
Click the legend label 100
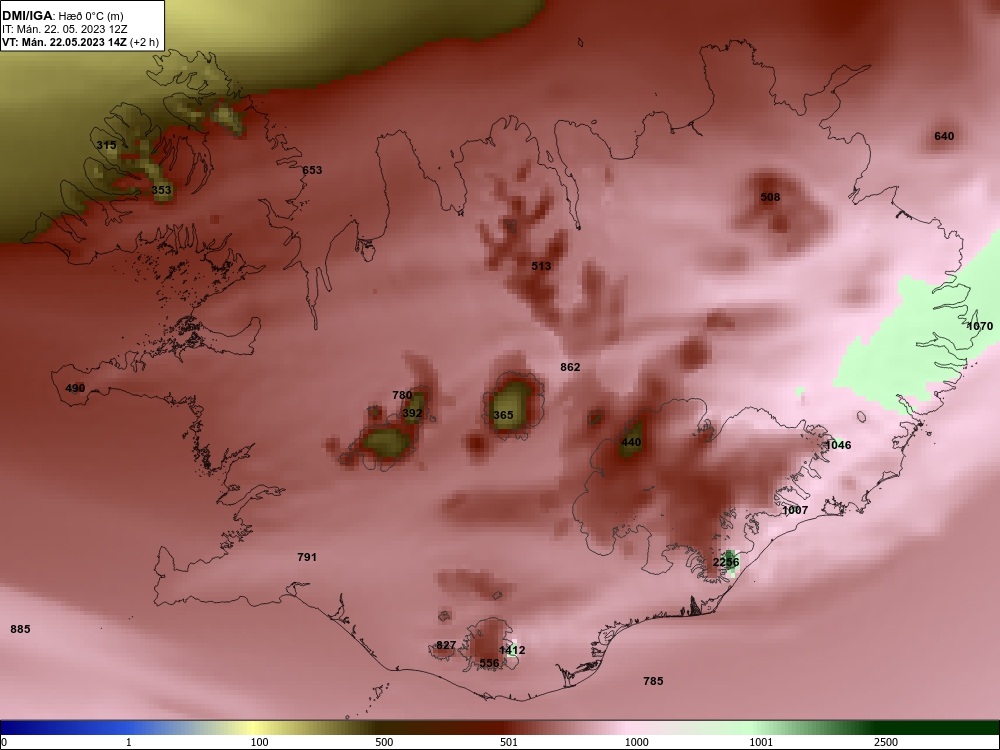click(x=260, y=742)
